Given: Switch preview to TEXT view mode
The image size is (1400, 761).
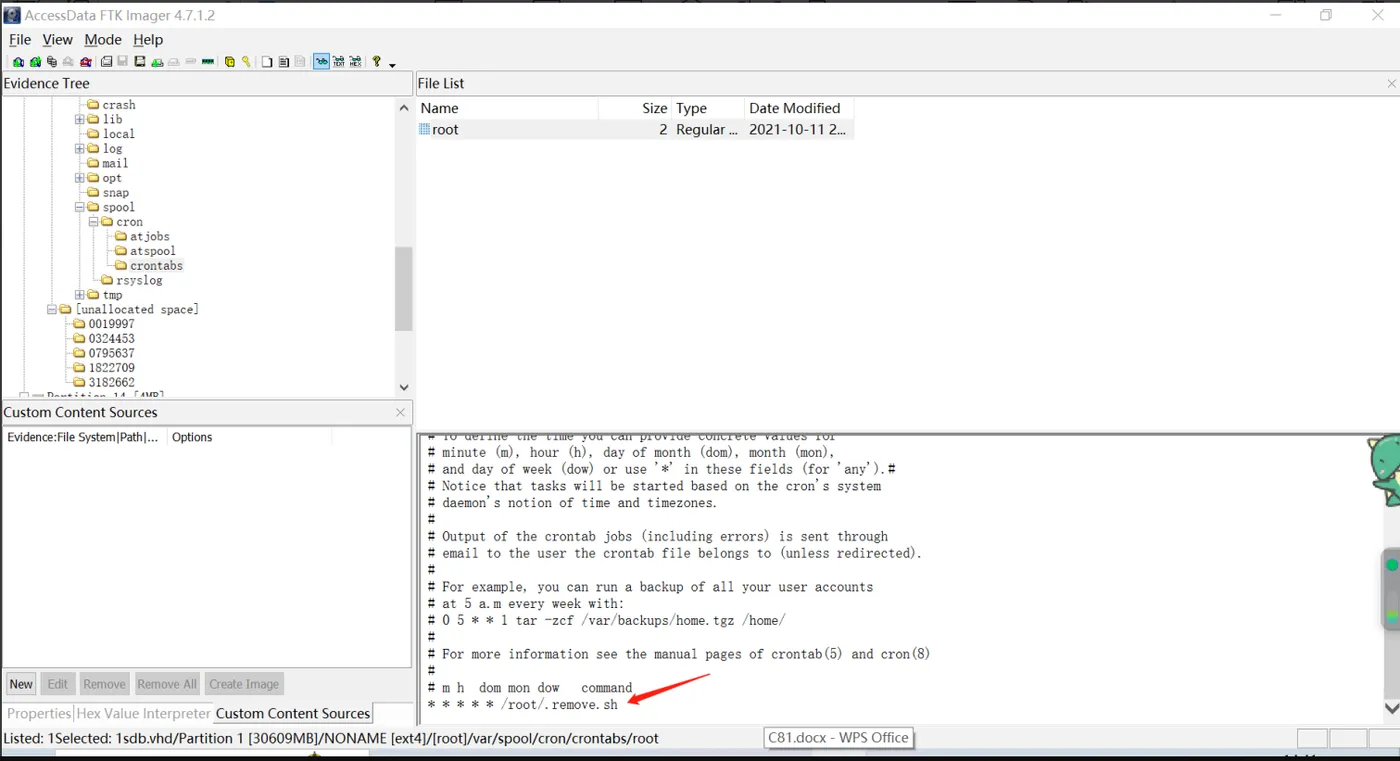Looking at the screenshot, I should 339,61.
